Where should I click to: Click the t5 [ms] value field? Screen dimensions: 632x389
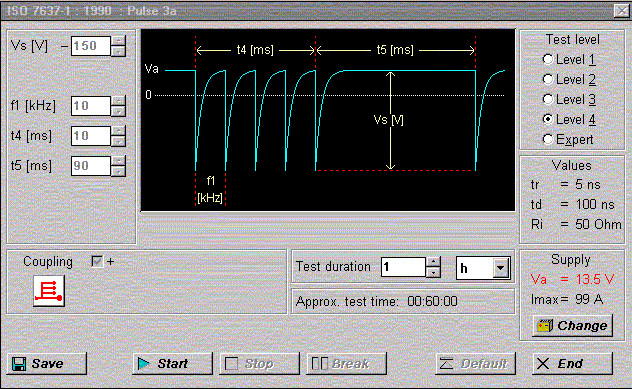pyautogui.click(x=91, y=166)
